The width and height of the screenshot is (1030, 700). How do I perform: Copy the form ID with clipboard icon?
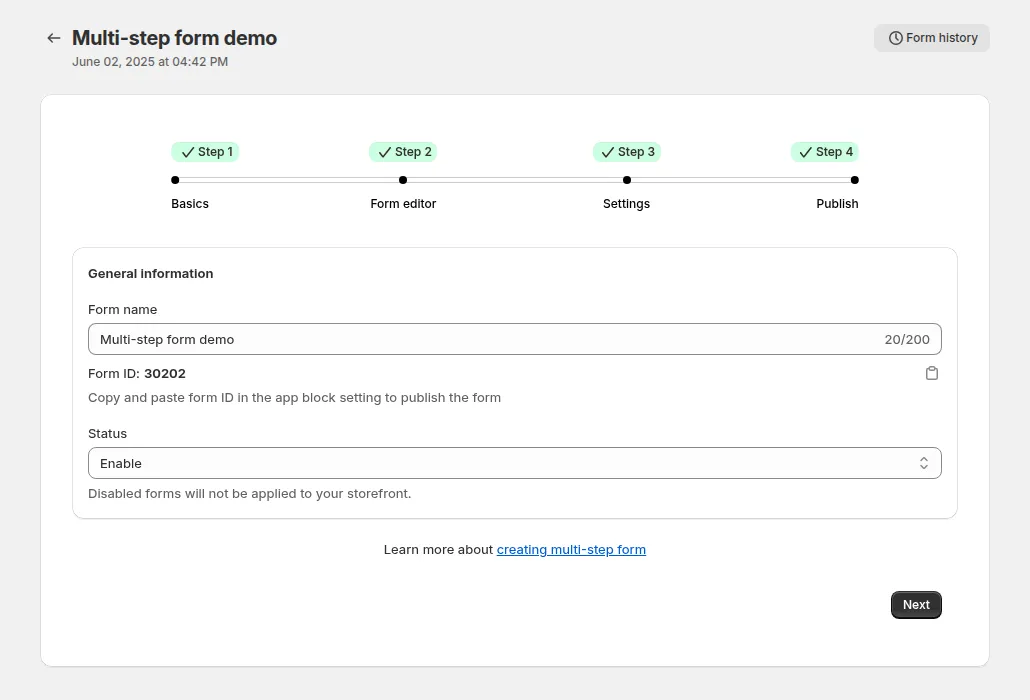click(931, 373)
